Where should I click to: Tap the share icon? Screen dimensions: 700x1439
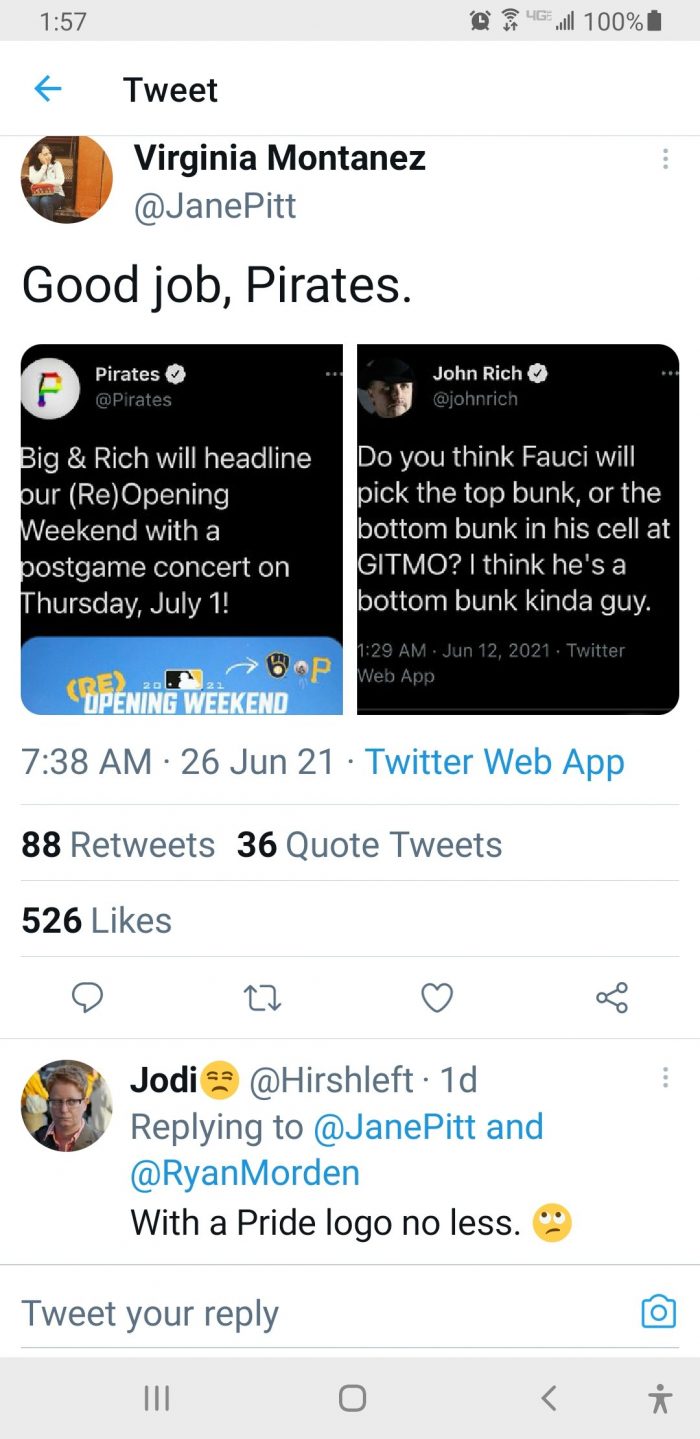tap(611, 997)
